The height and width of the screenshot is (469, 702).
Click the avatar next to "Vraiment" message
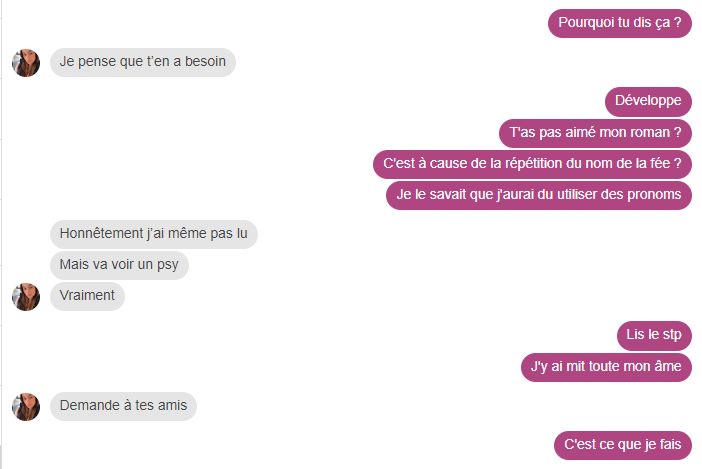tap(26, 297)
